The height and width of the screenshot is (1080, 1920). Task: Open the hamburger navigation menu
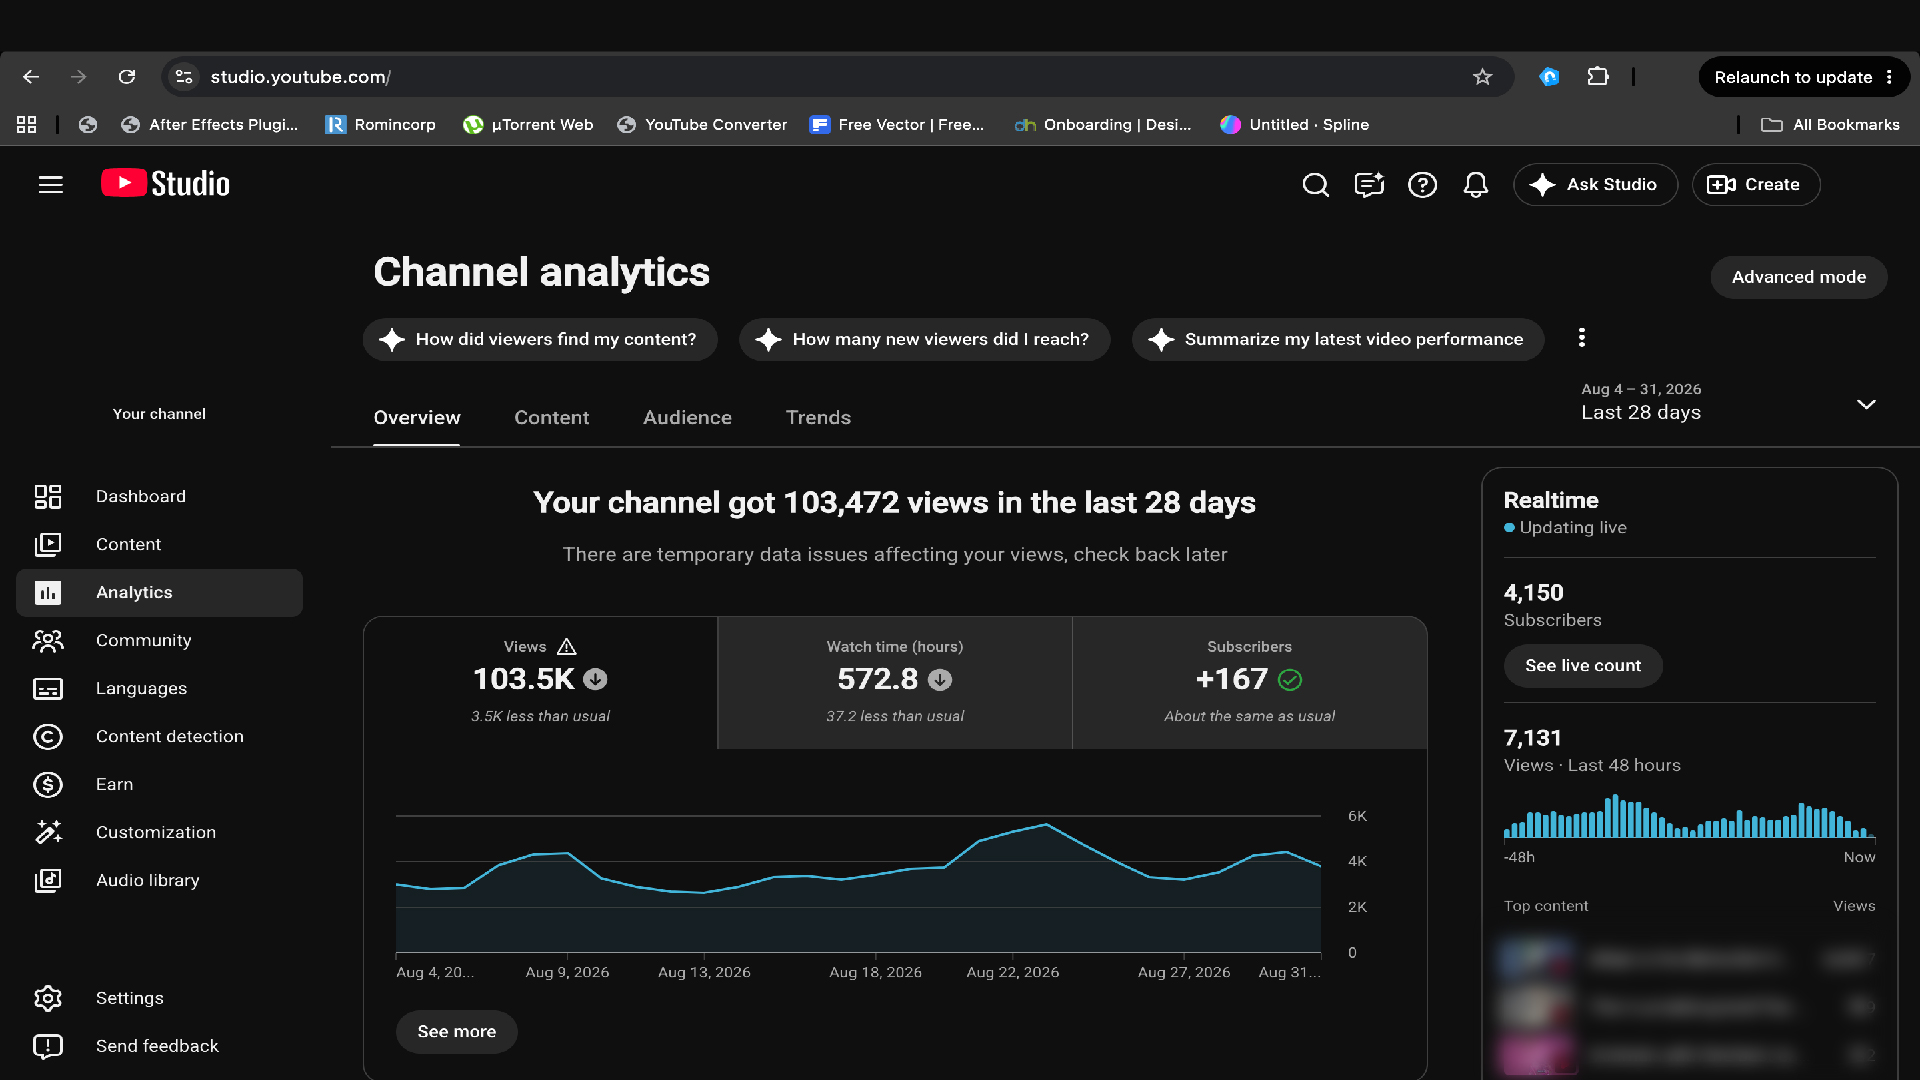pos(50,184)
